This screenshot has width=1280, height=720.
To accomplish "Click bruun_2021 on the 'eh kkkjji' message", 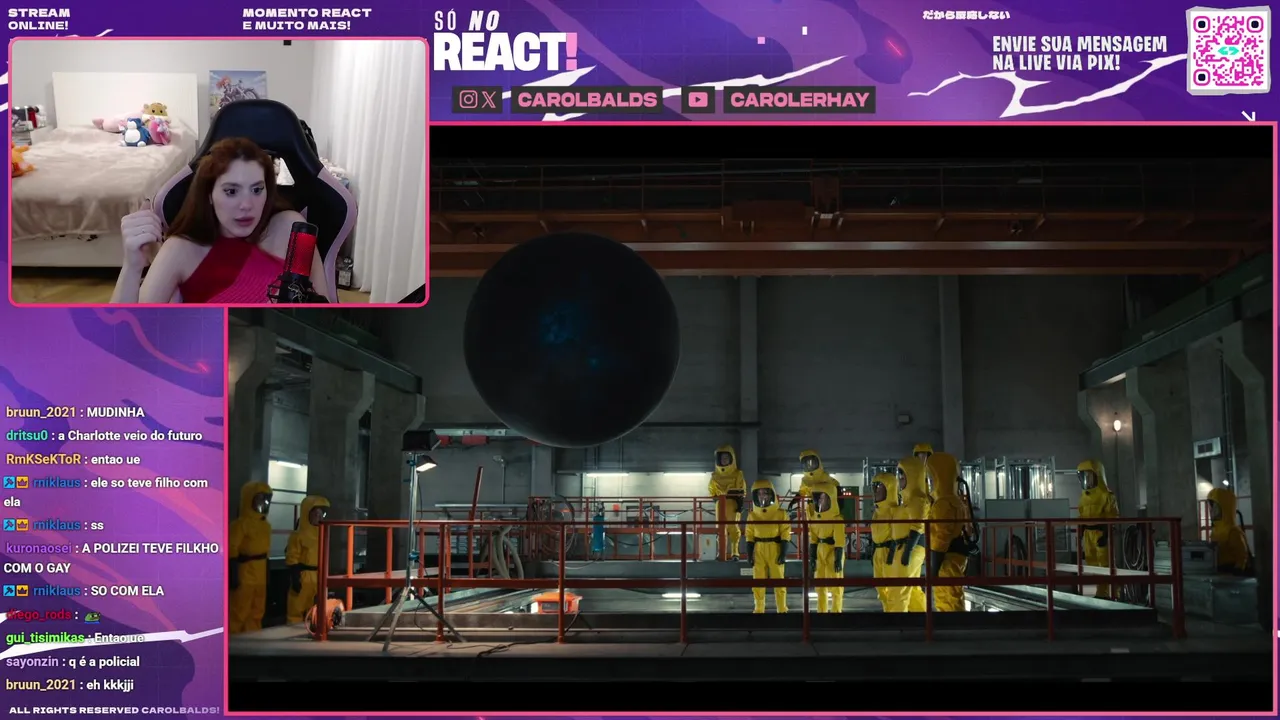I will (41, 685).
